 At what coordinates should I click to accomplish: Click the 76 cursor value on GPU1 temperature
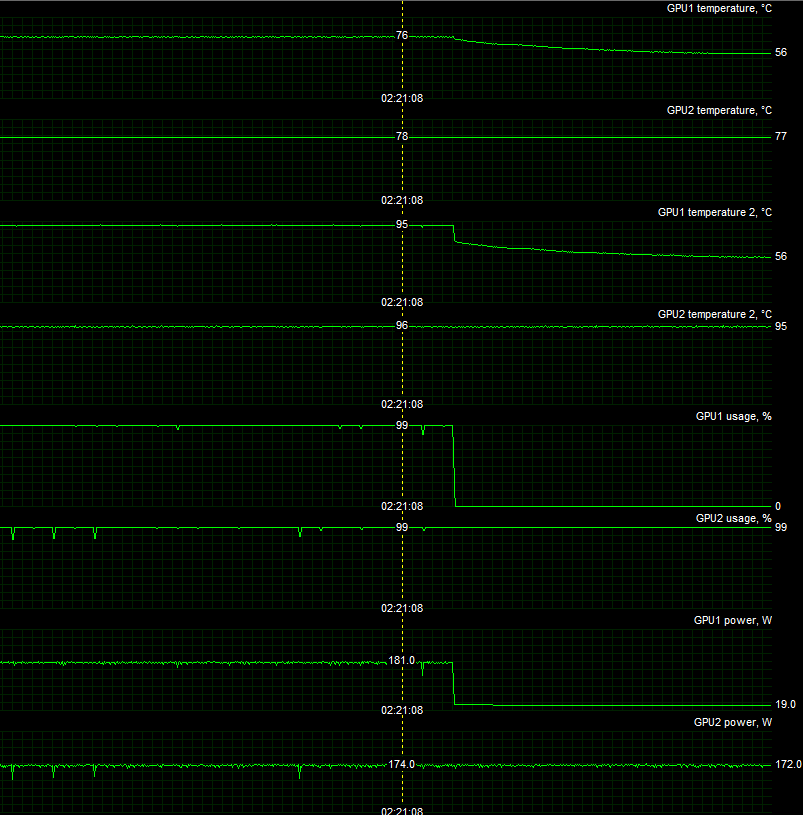(x=402, y=35)
